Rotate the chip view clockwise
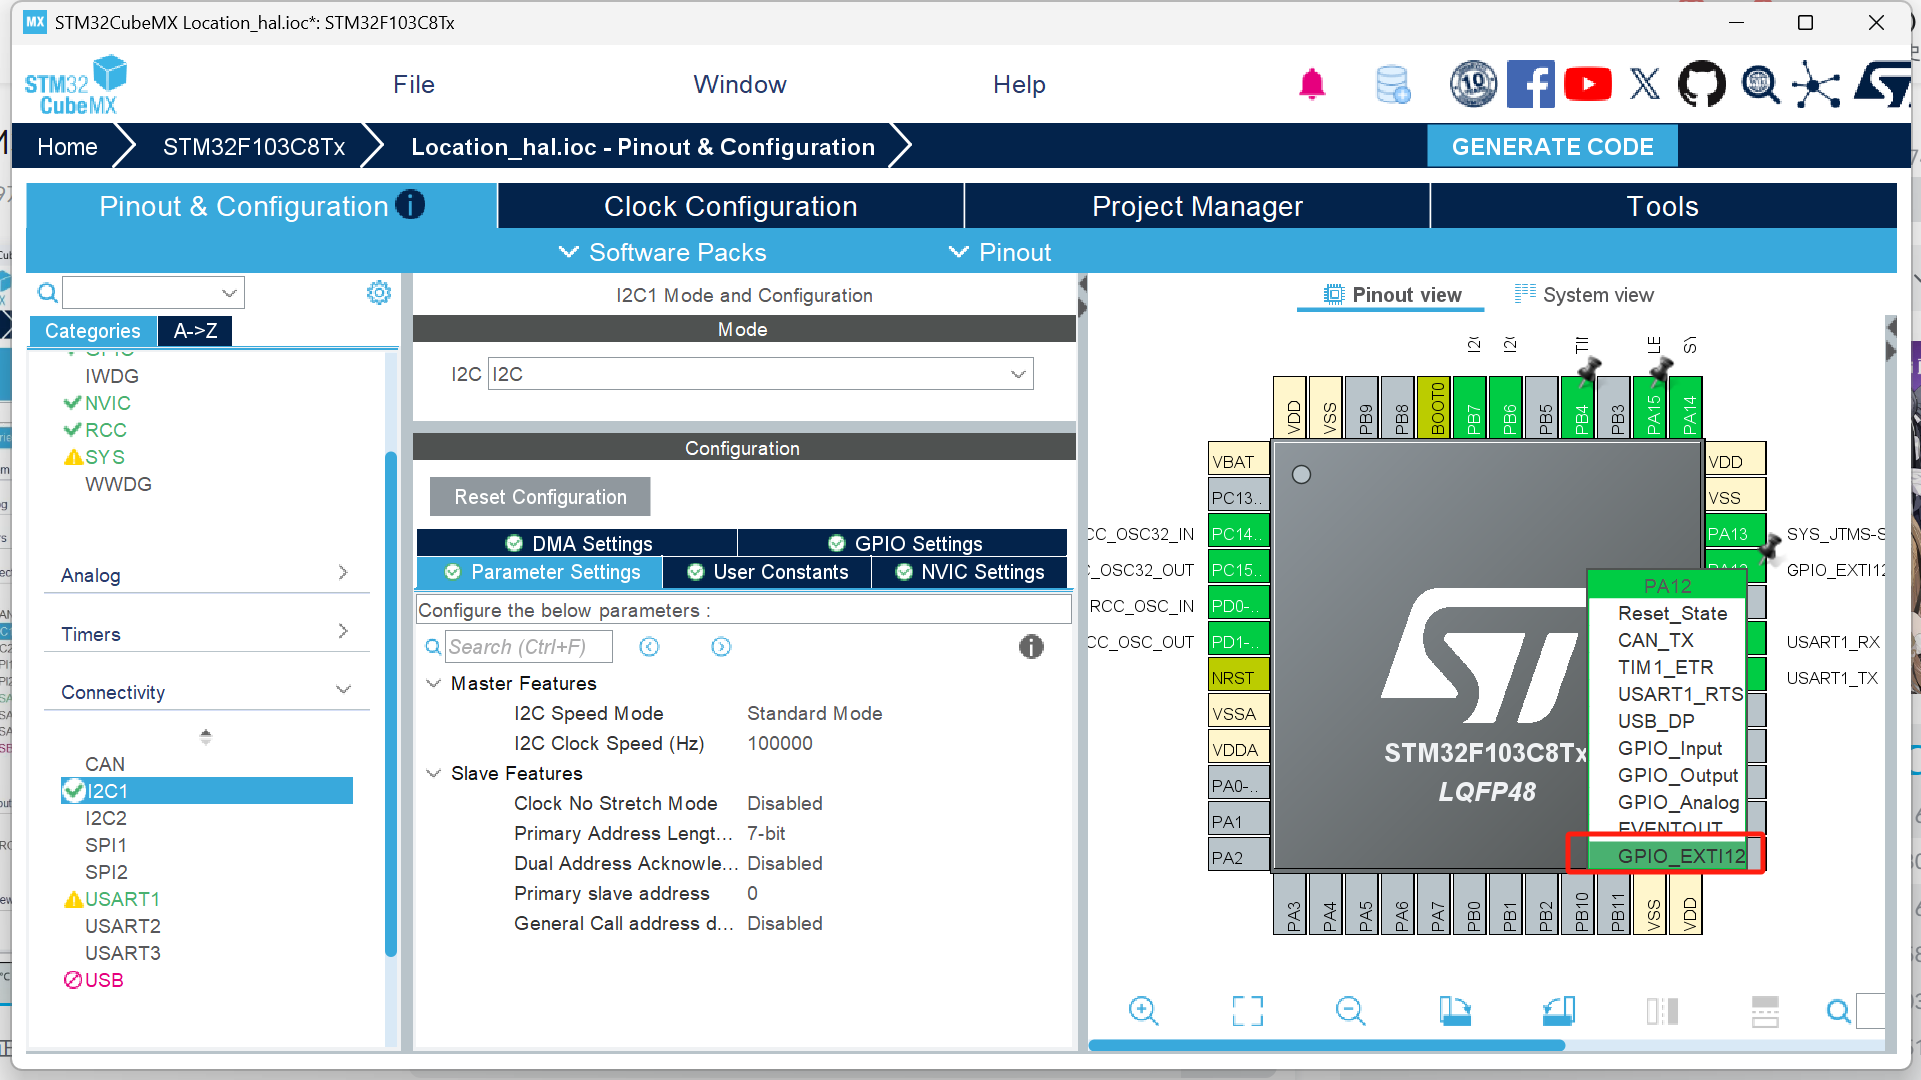The width and height of the screenshot is (1921, 1080). pyautogui.click(x=1455, y=1011)
